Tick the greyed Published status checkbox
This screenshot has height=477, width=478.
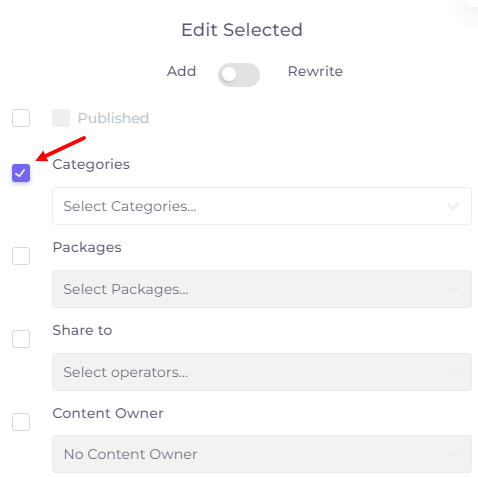[61, 118]
